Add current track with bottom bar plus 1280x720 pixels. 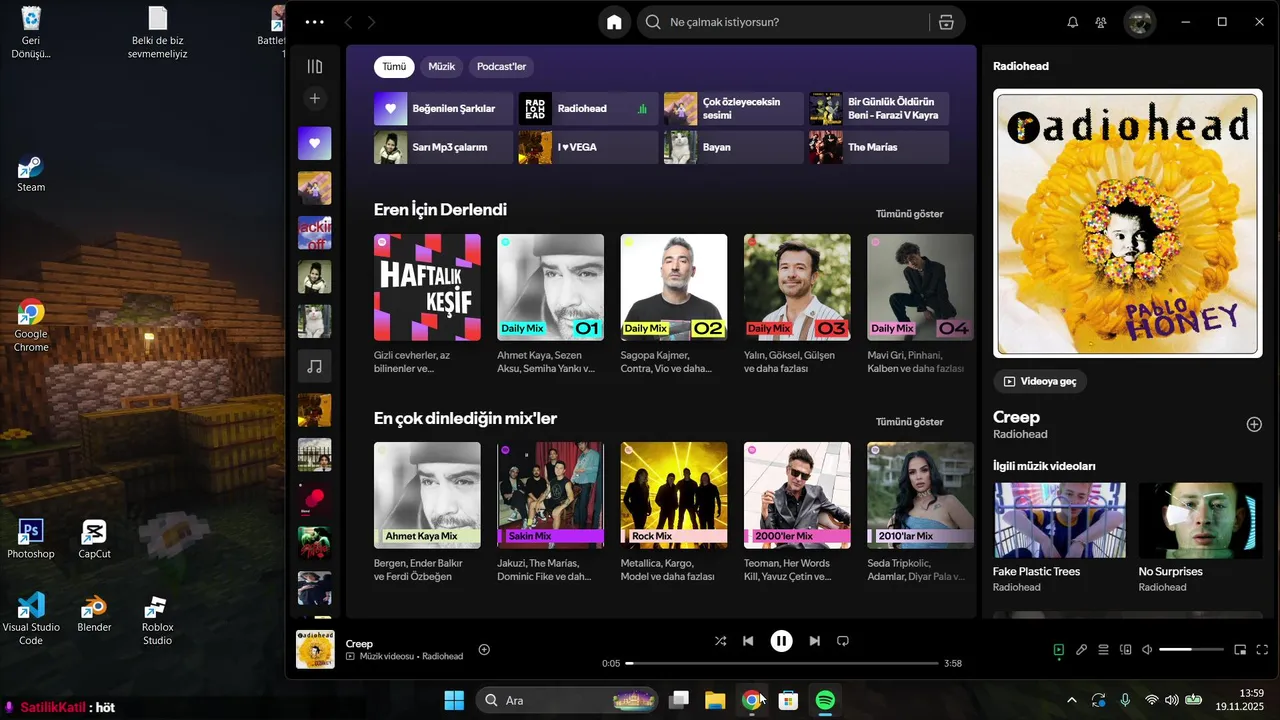pos(484,650)
